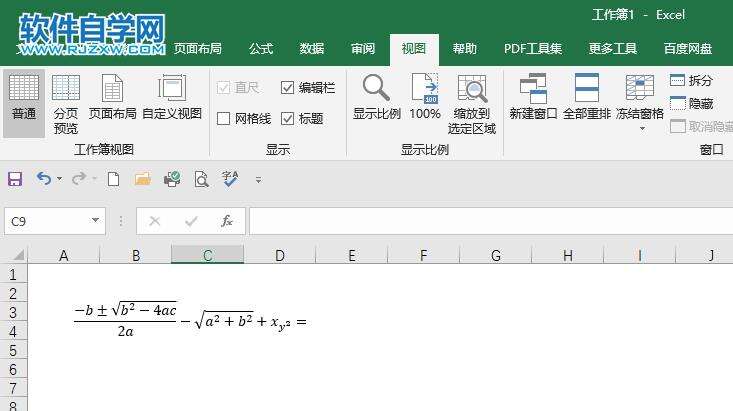The height and width of the screenshot is (411, 733).
Task: Select column C header
Action: 208,255
